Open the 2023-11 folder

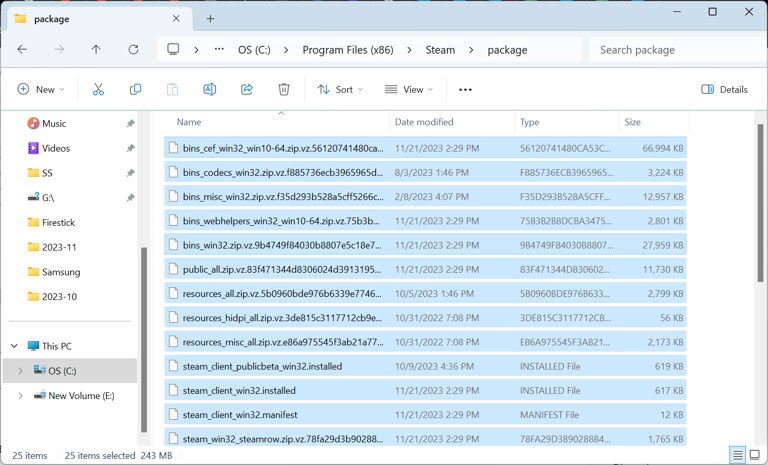tap(59, 247)
